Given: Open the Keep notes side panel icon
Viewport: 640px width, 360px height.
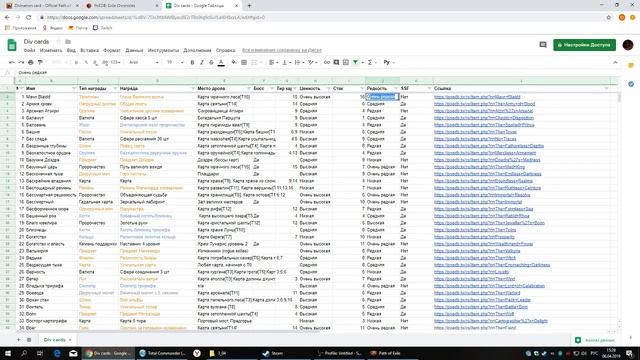Looking at the screenshot, I should click(x=631, y=65).
